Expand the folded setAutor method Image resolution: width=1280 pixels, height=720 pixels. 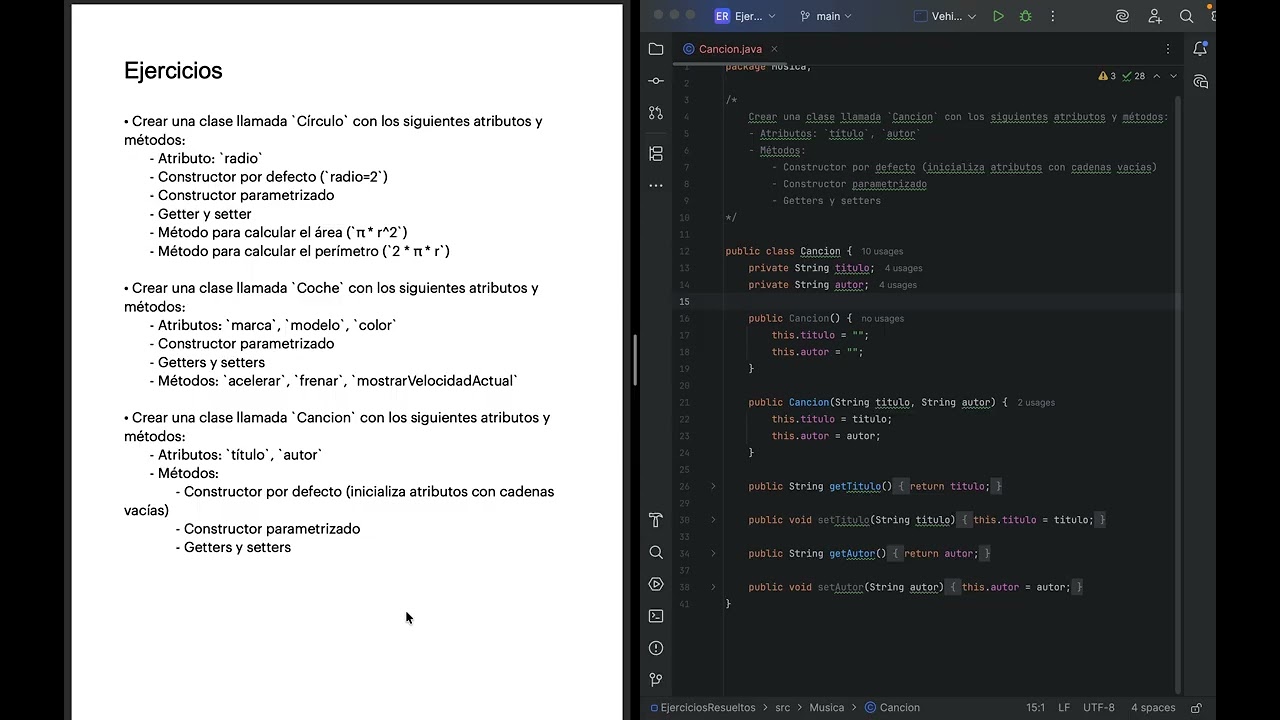713,587
